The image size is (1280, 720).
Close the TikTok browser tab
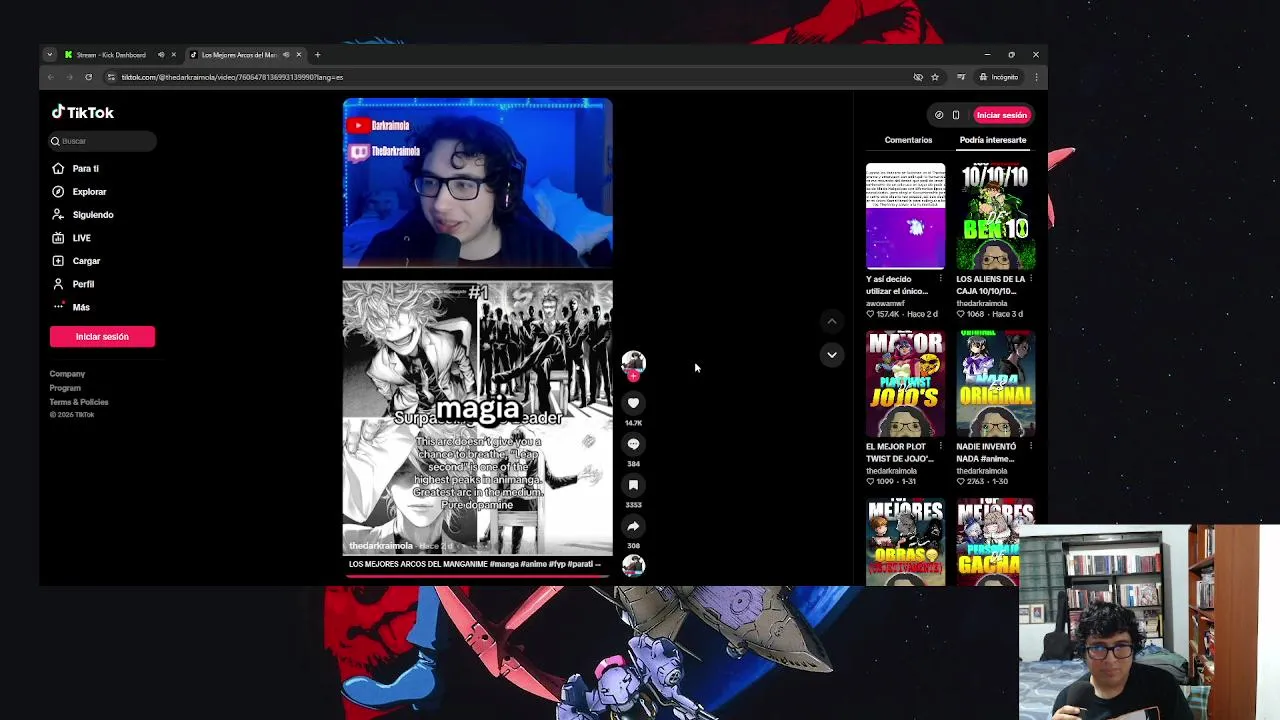coord(298,55)
